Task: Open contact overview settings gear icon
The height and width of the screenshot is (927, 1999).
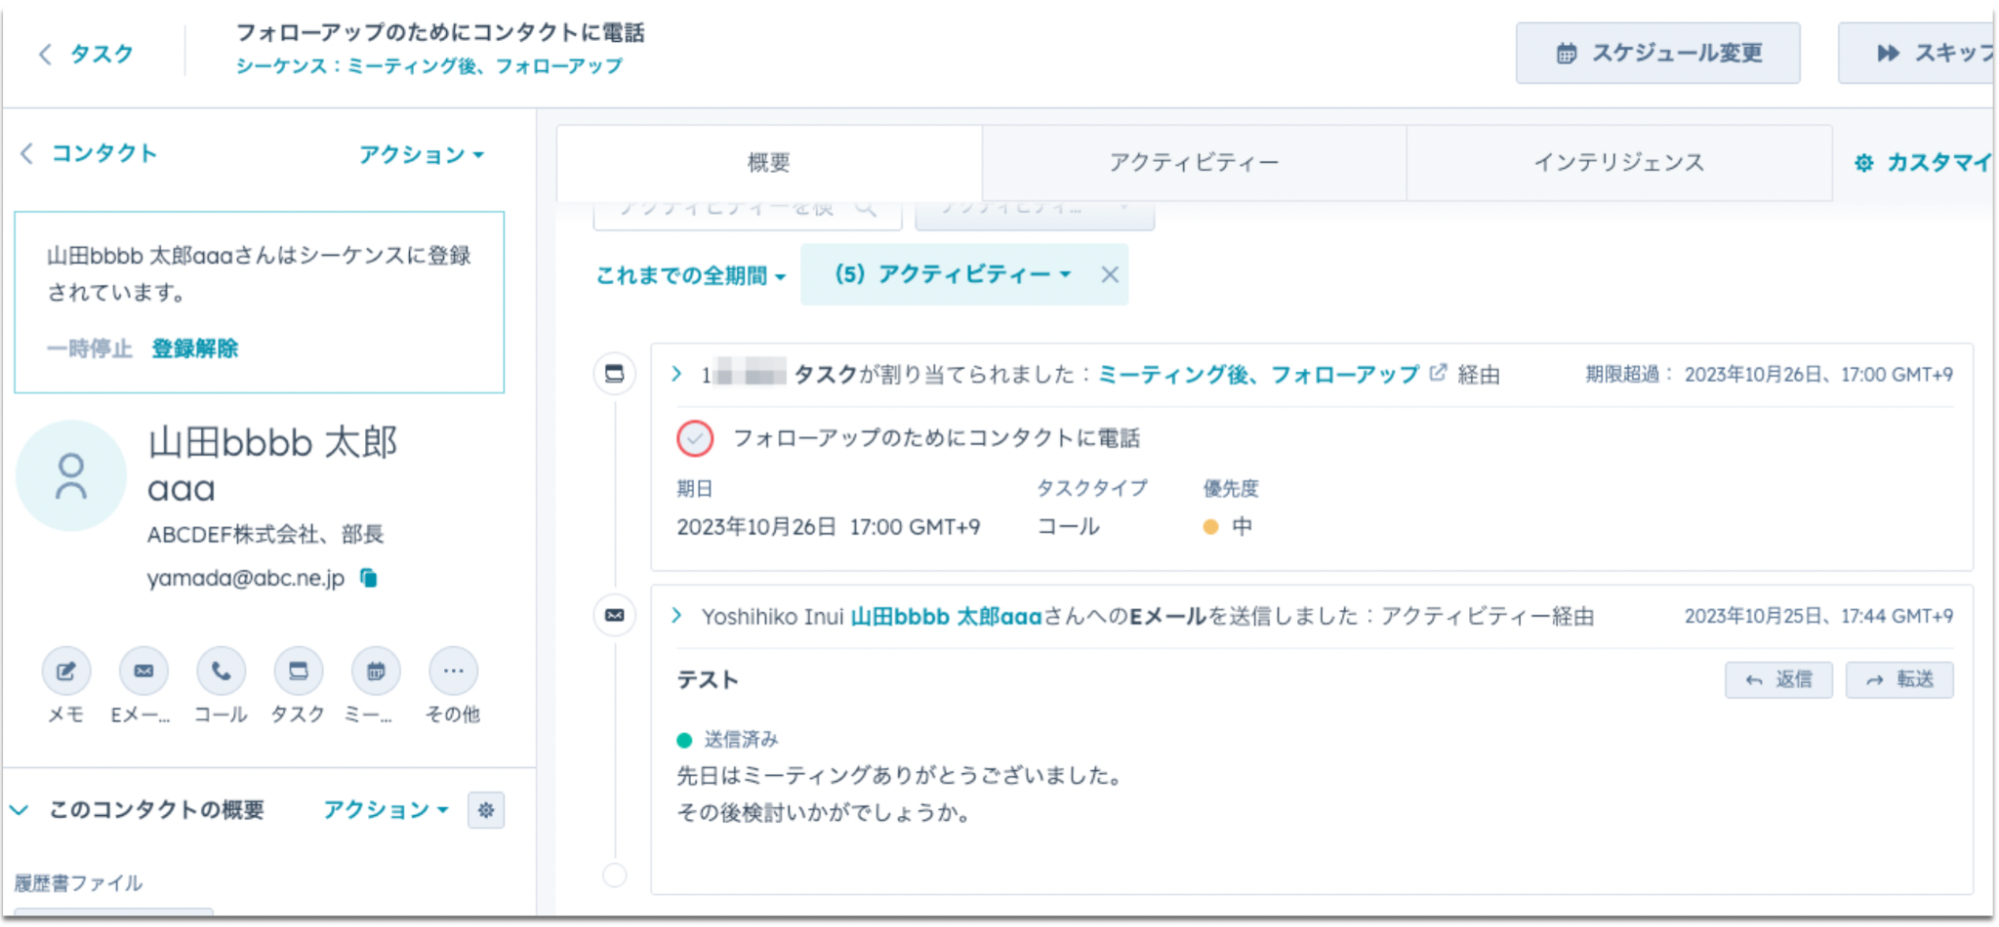Action: [x=486, y=810]
